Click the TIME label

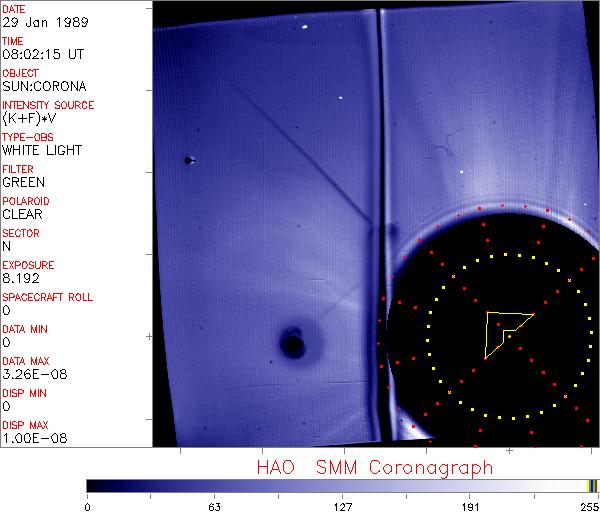point(13,41)
